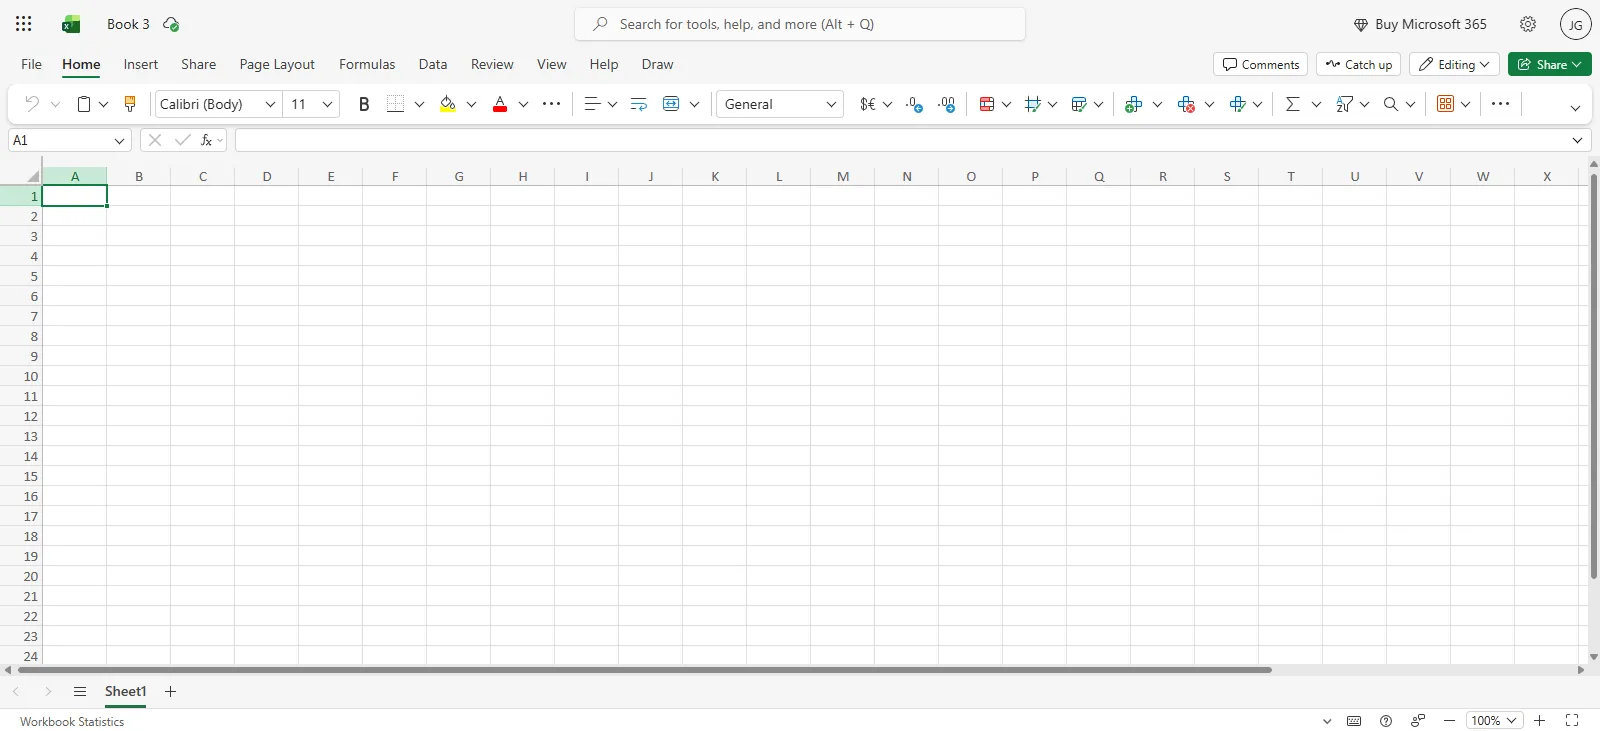Open the app launcher grid
1600x731 pixels.
(24, 24)
